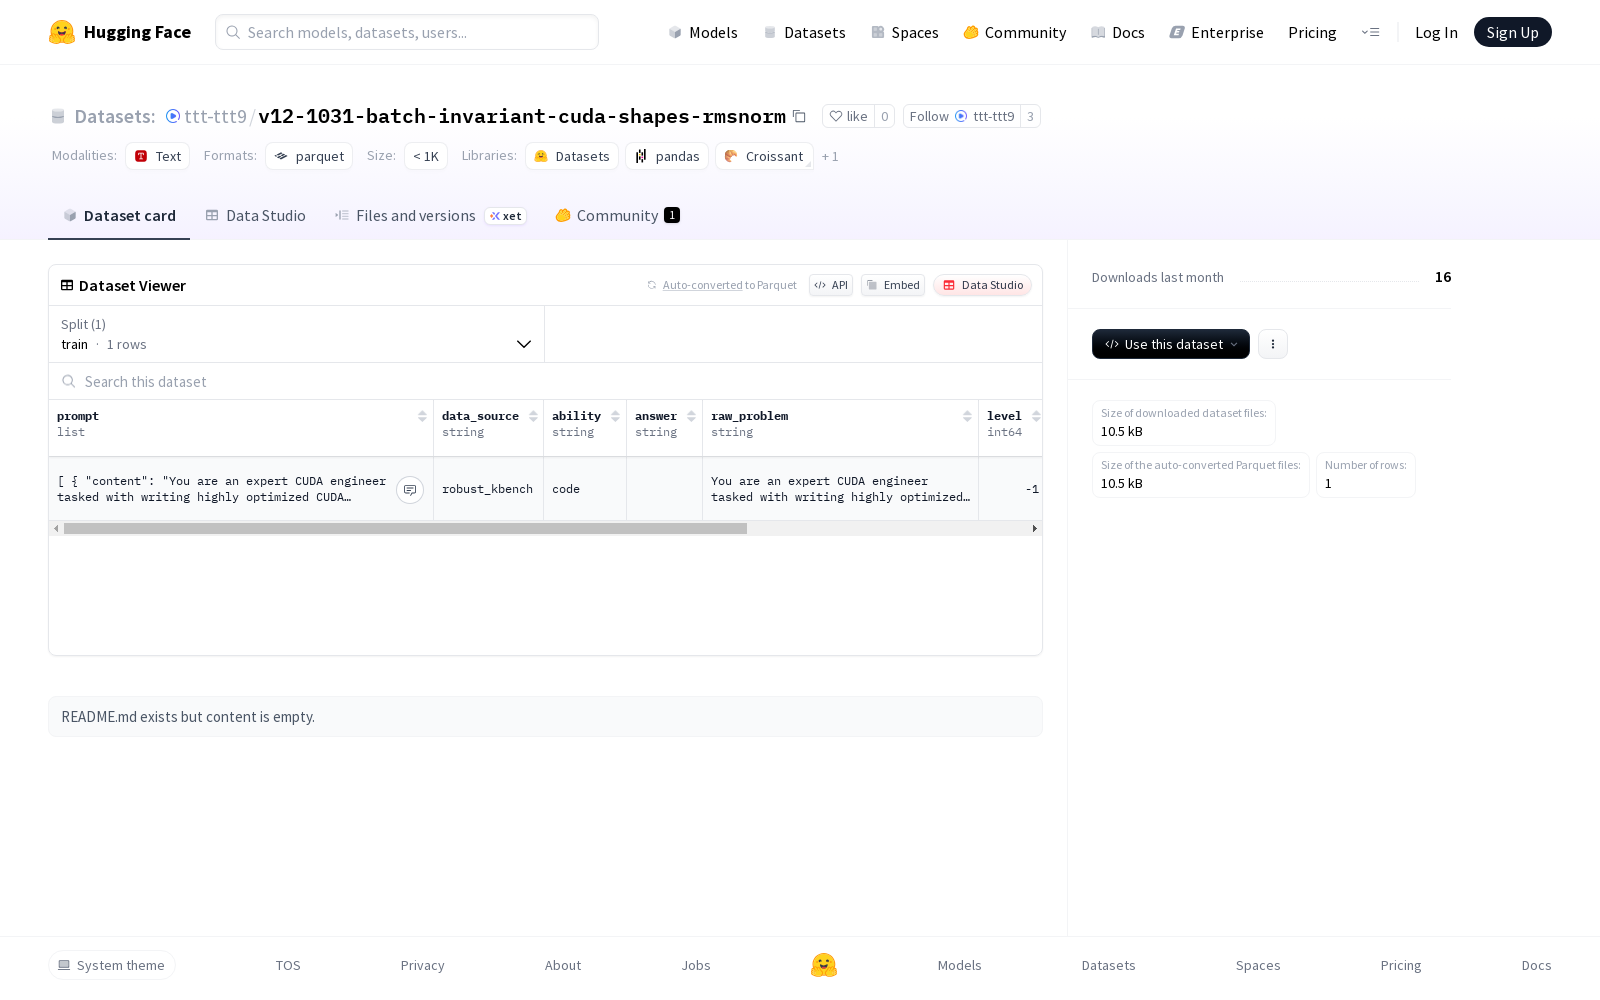The height and width of the screenshot is (1000, 1600).
Task: Open the Data Studio tab
Action: point(255,216)
